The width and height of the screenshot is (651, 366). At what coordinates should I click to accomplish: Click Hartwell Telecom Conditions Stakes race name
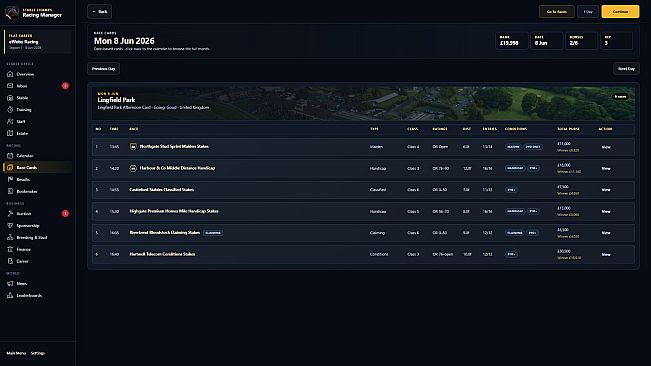pos(162,254)
